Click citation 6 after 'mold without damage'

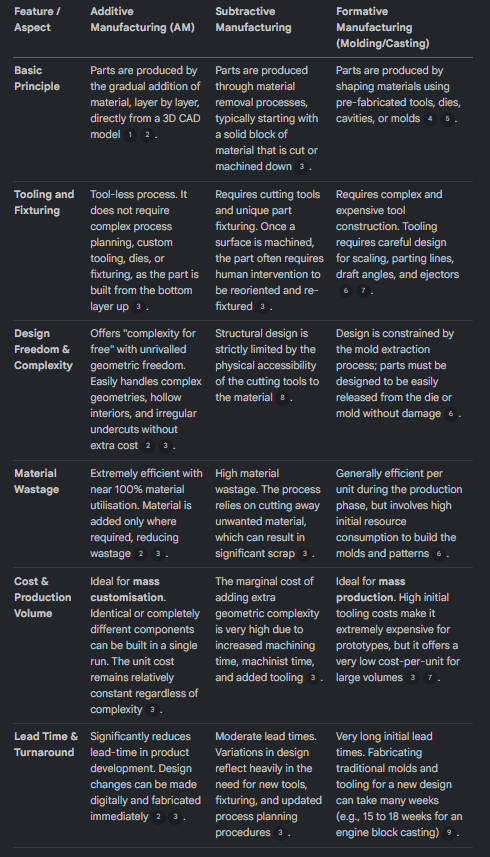(x=451, y=414)
